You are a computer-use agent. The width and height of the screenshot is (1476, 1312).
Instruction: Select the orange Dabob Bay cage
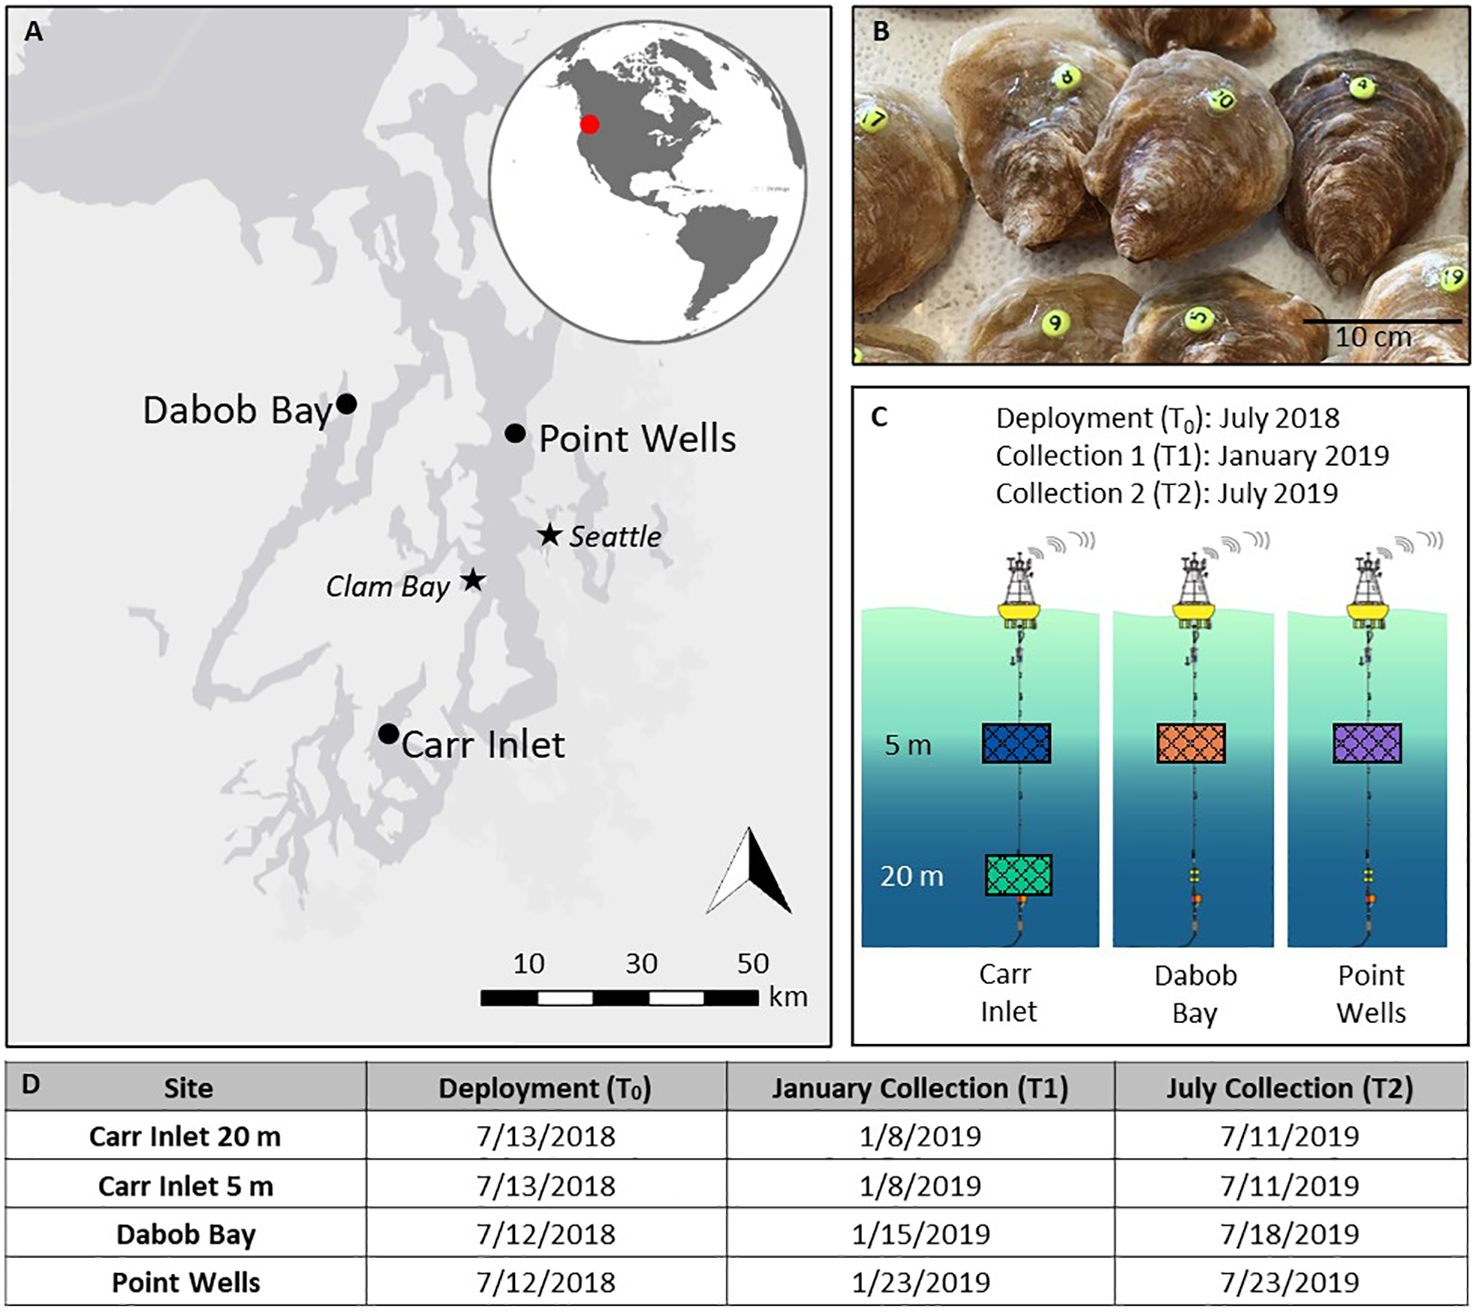(x=1190, y=743)
